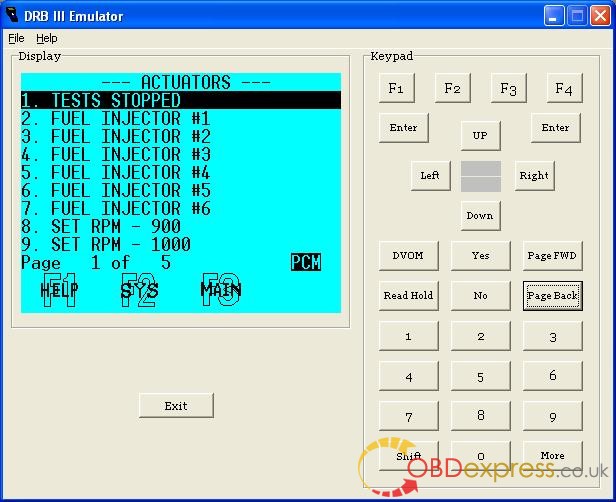Select 'FUEL INJECTOR #6' on the display
The image size is (616, 502).
[x=130, y=209]
